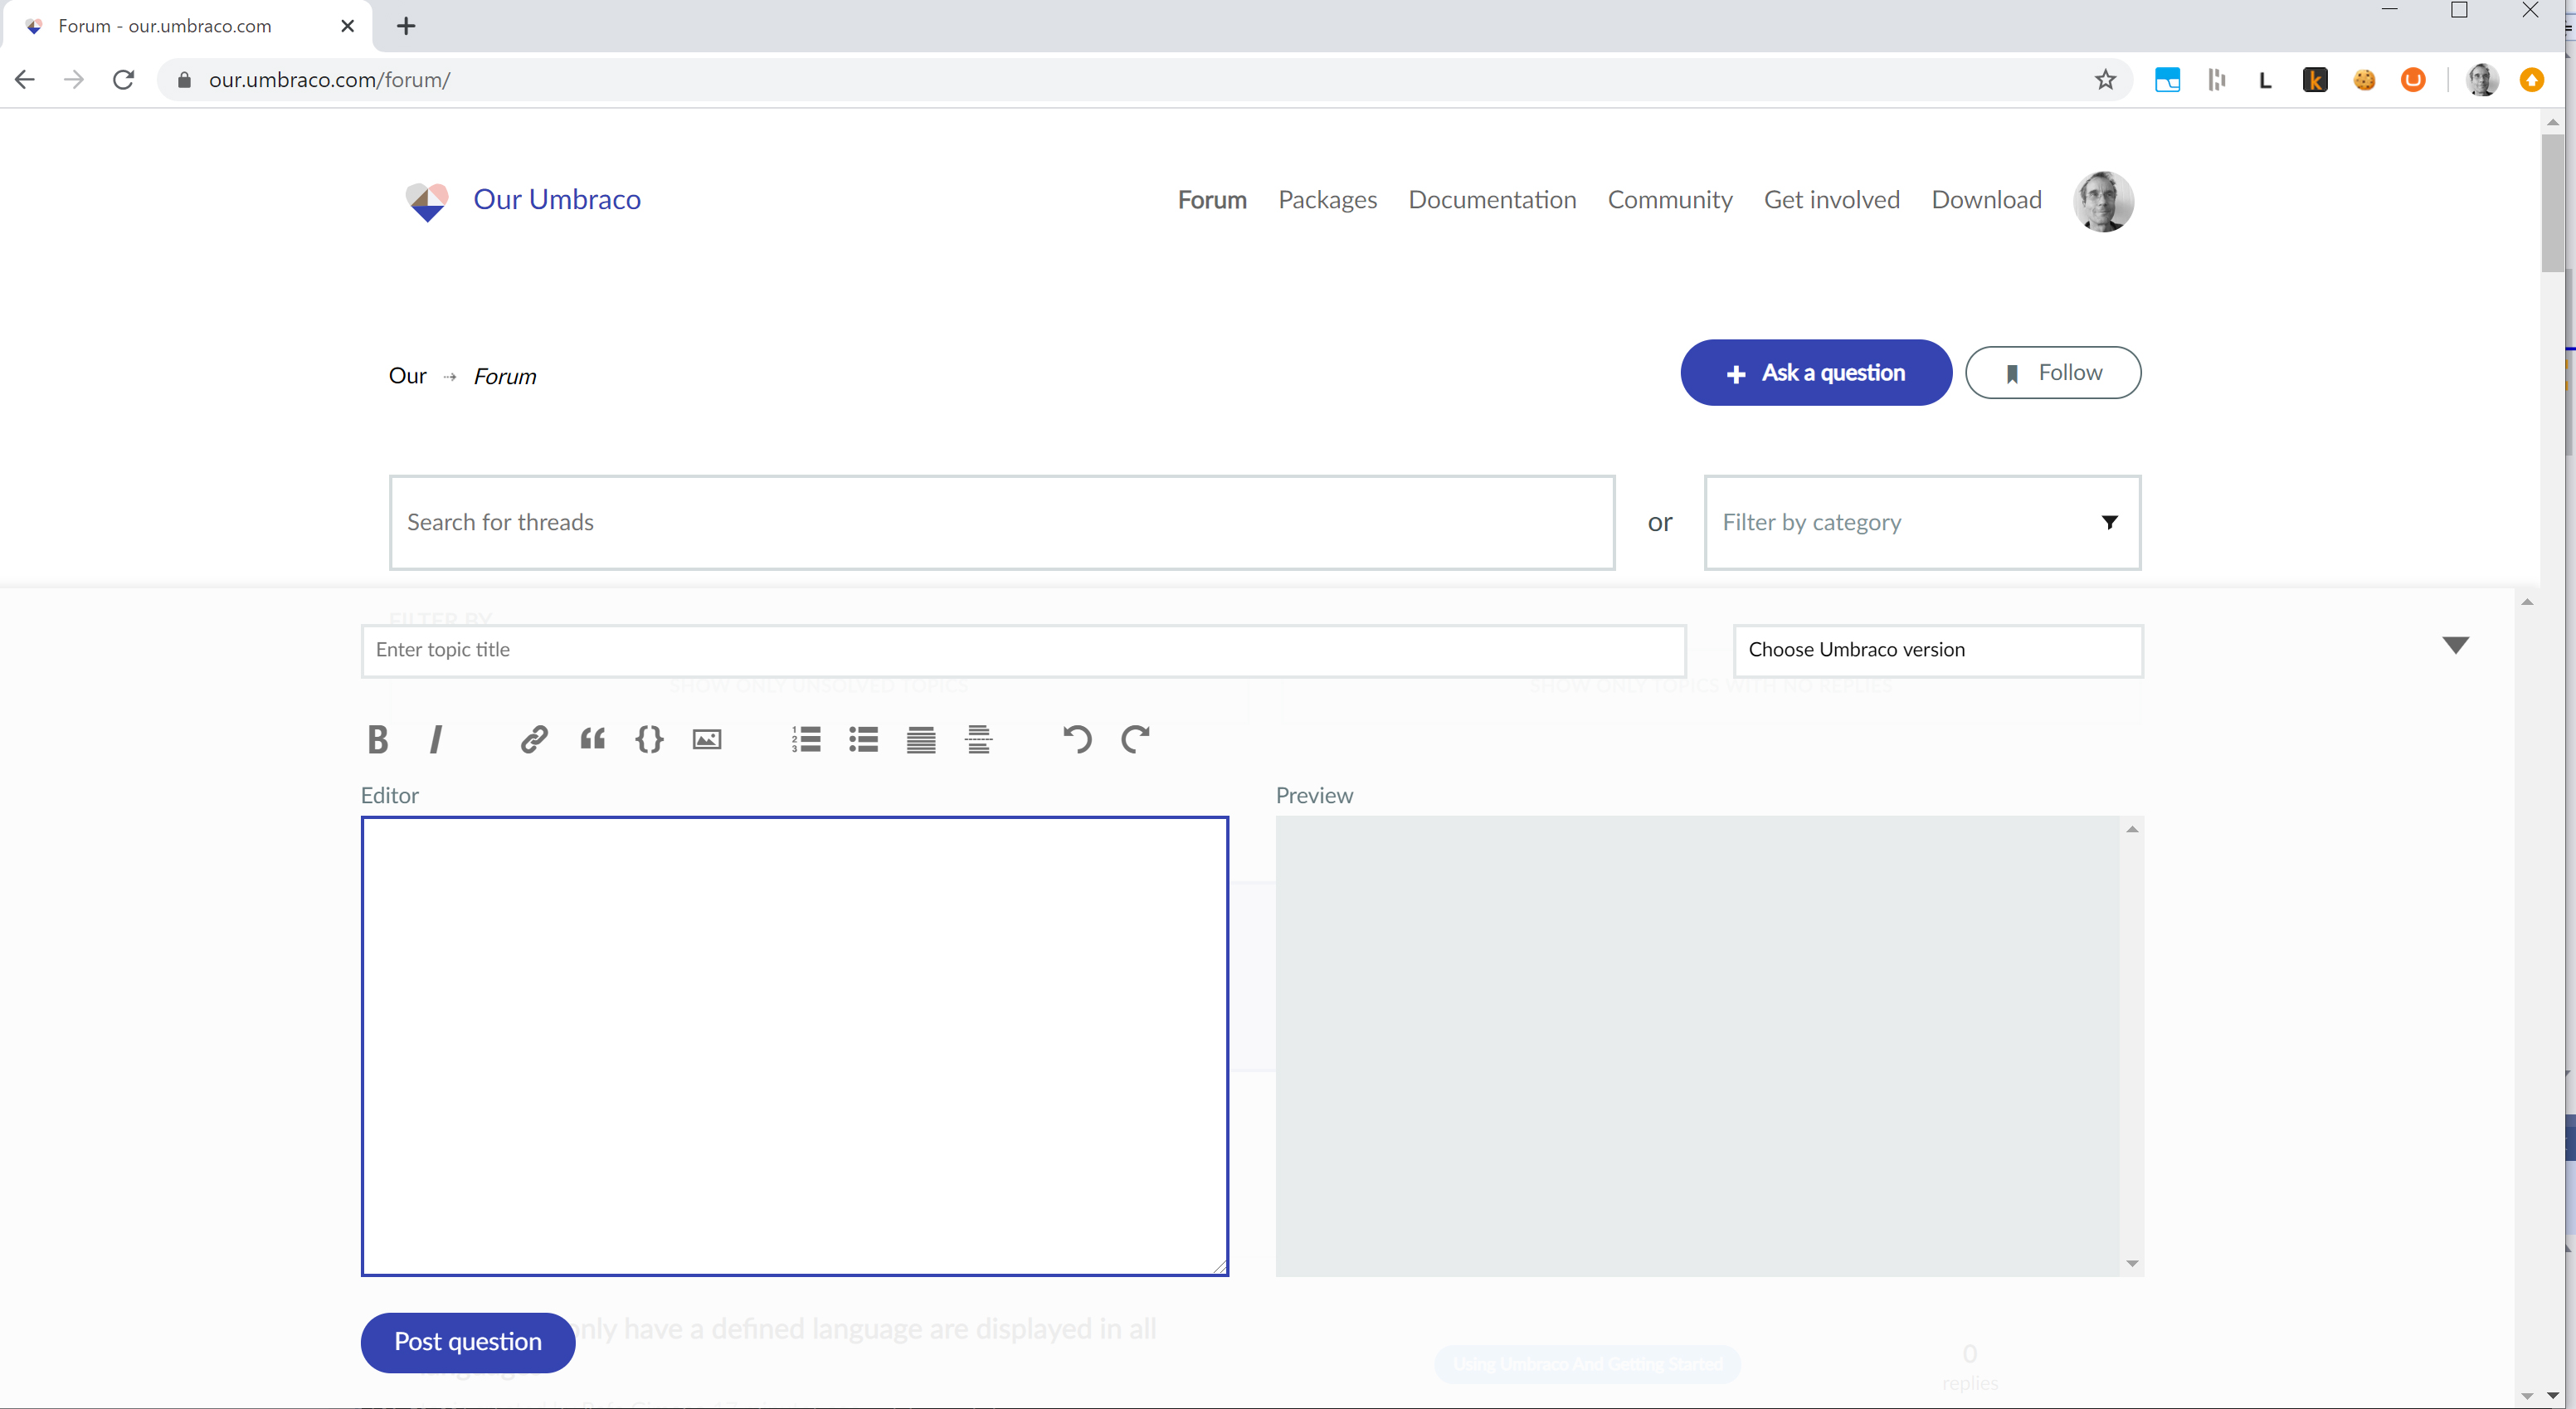The width and height of the screenshot is (2576, 1409).
Task: Insert a blockquote in the editor
Action: click(592, 739)
